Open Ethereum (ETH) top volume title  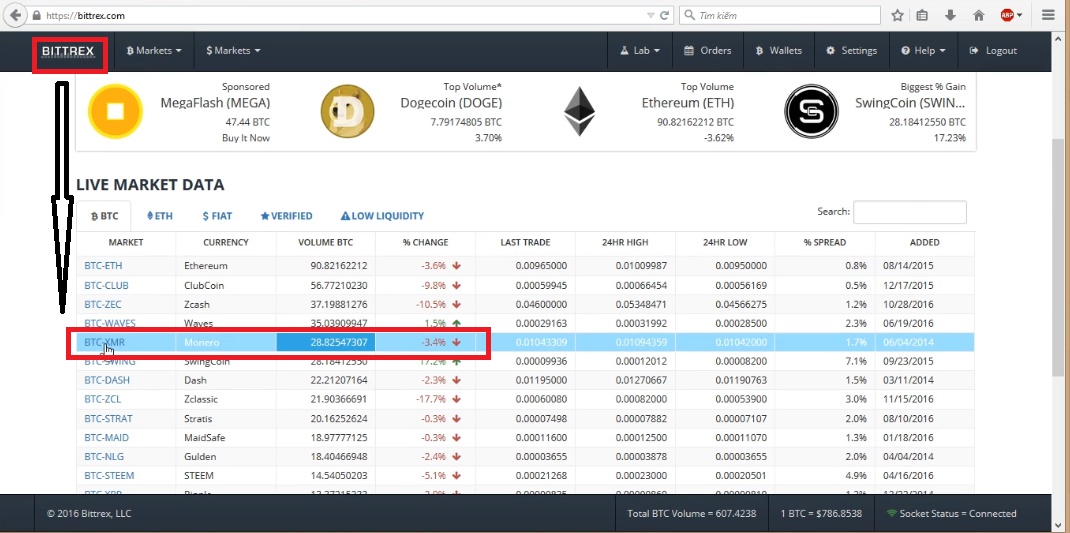coord(688,103)
